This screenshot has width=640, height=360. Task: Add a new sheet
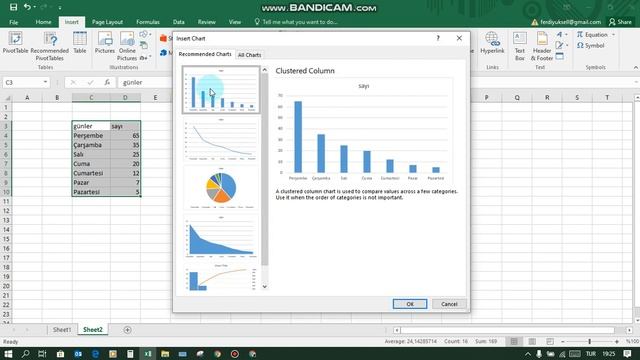pyautogui.click(x=127, y=330)
